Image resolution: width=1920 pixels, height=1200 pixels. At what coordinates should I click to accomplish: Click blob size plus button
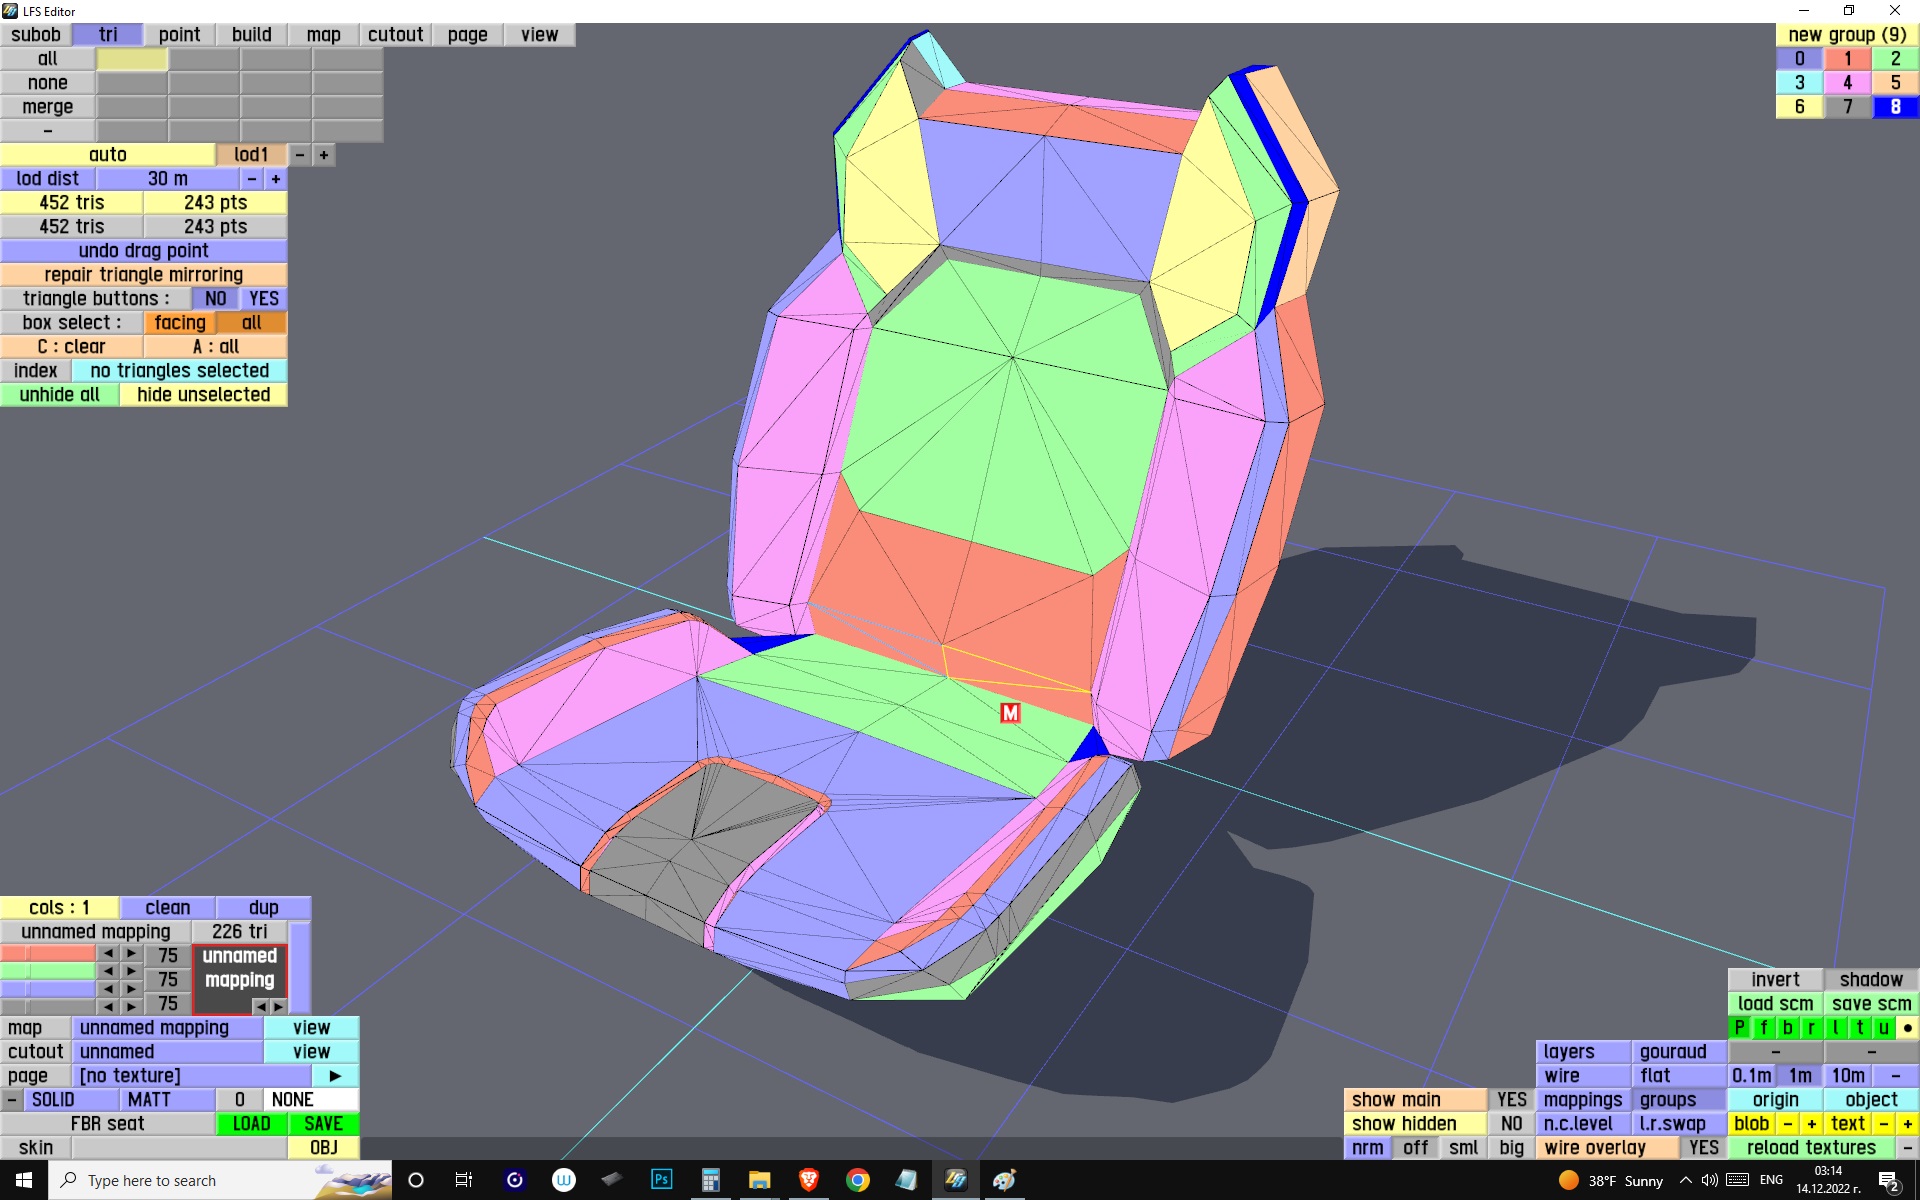click(1811, 1124)
